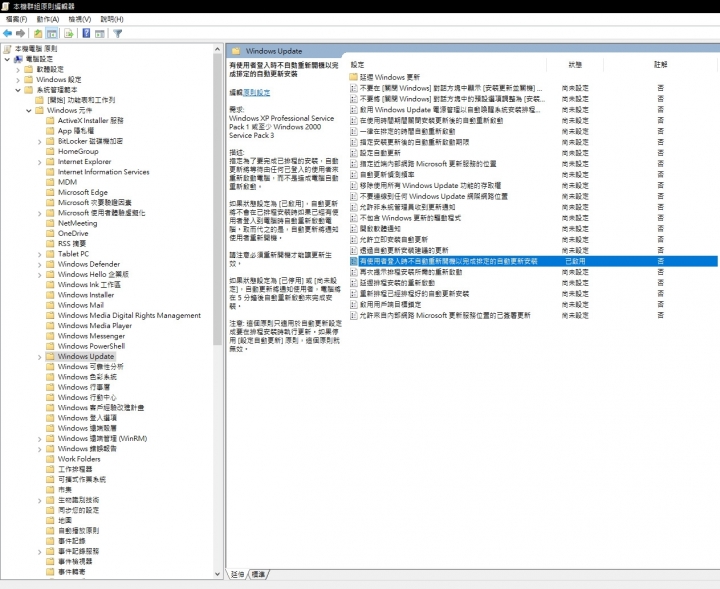The width and height of the screenshot is (720, 589).
Task: Open the 檔案(F) menu
Action: pos(17,19)
